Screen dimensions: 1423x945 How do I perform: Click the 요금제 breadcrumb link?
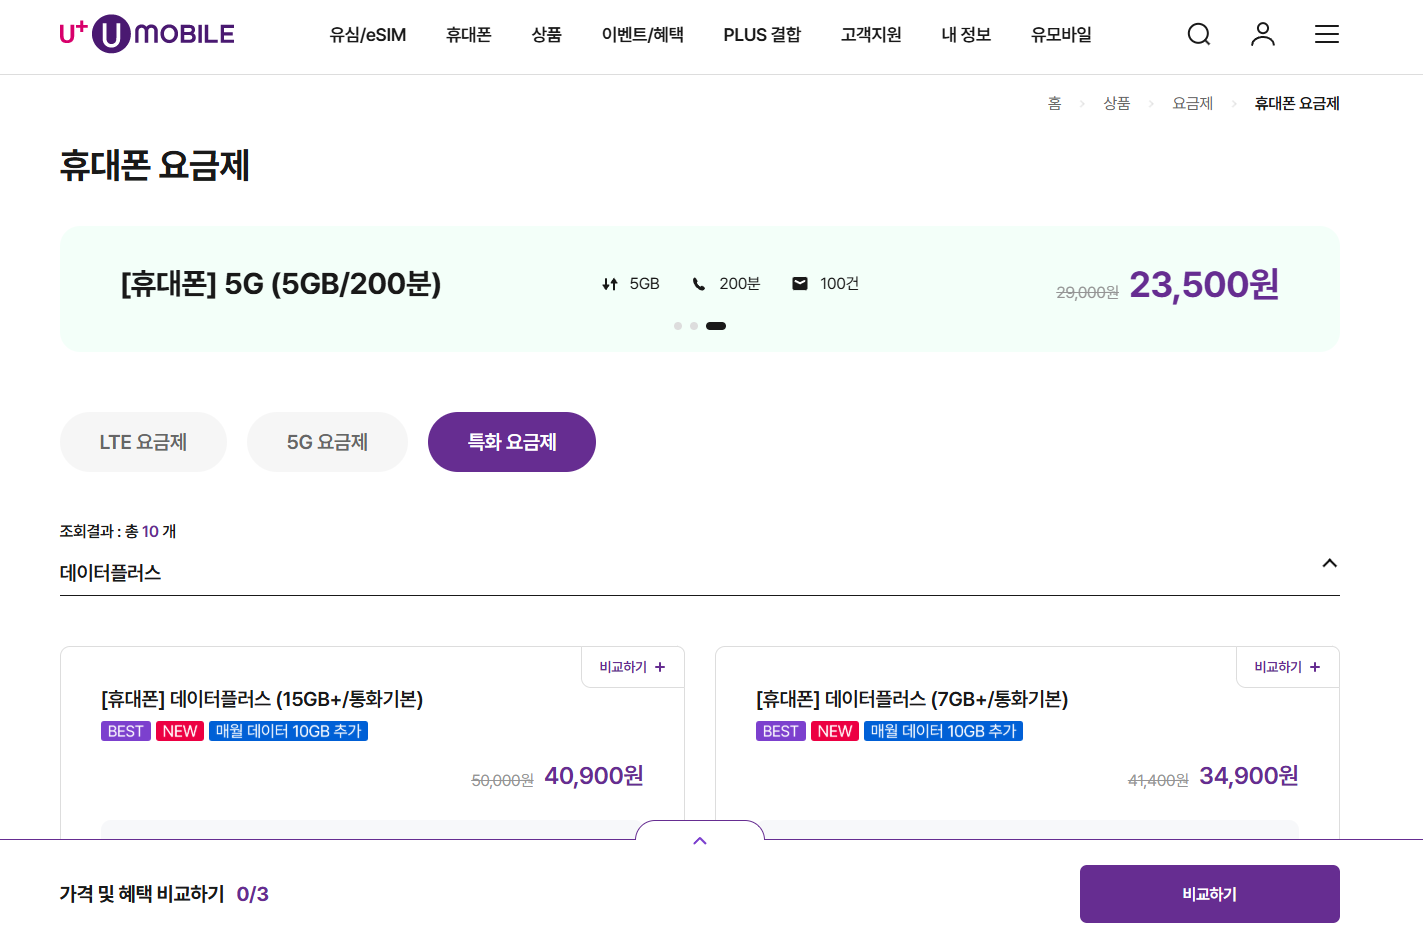click(x=1192, y=102)
